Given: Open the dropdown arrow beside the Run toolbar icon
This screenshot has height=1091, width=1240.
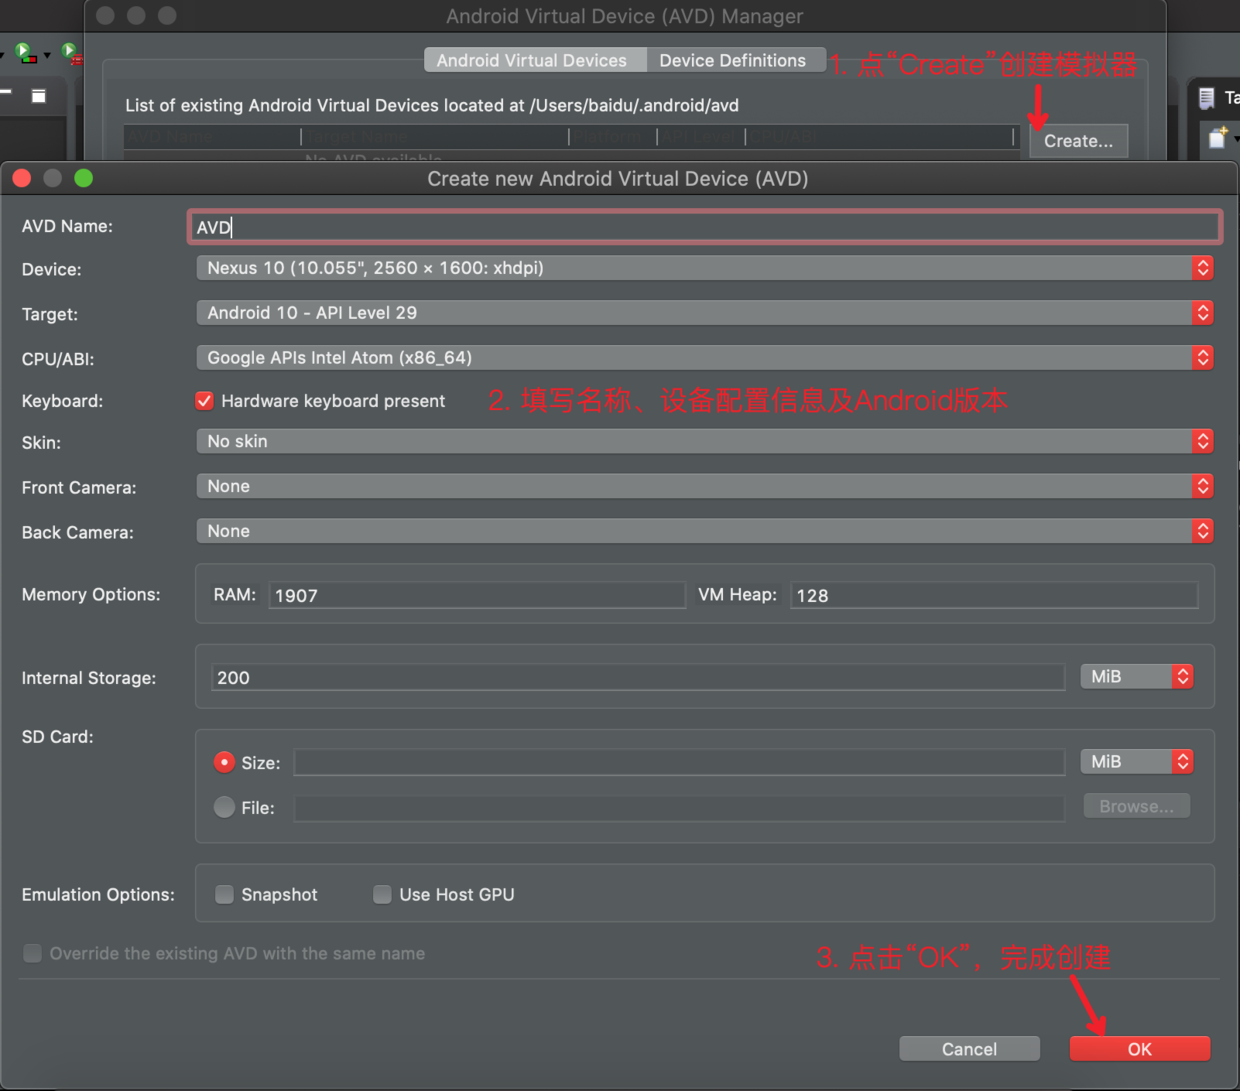Looking at the screenshot, I should pos(47,56).
